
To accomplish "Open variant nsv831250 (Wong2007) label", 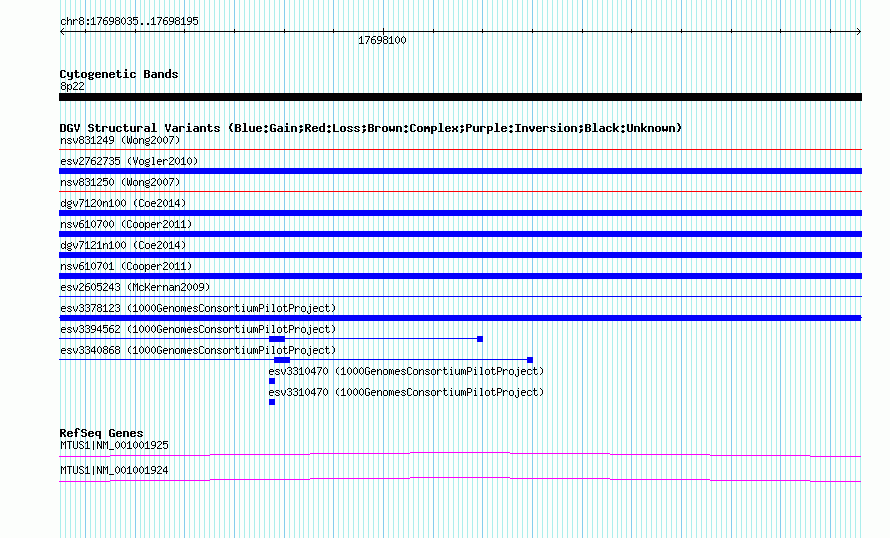I will [x=120, y=182].
